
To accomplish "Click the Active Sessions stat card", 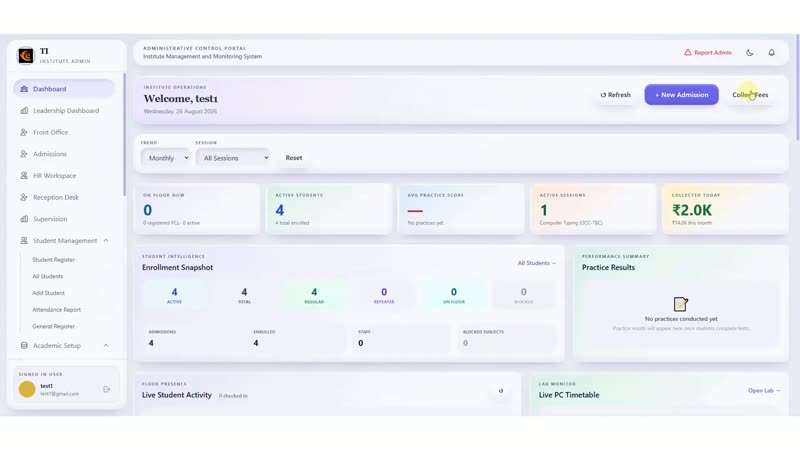I will (x=593, y=209).
